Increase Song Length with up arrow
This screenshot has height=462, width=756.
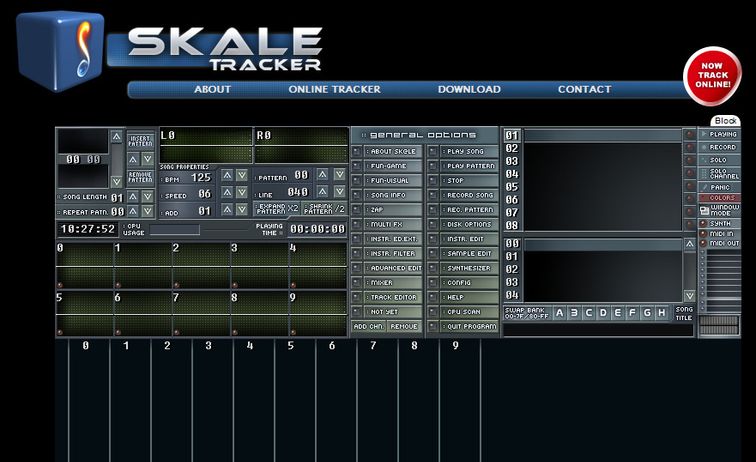(x=132, y=197)
